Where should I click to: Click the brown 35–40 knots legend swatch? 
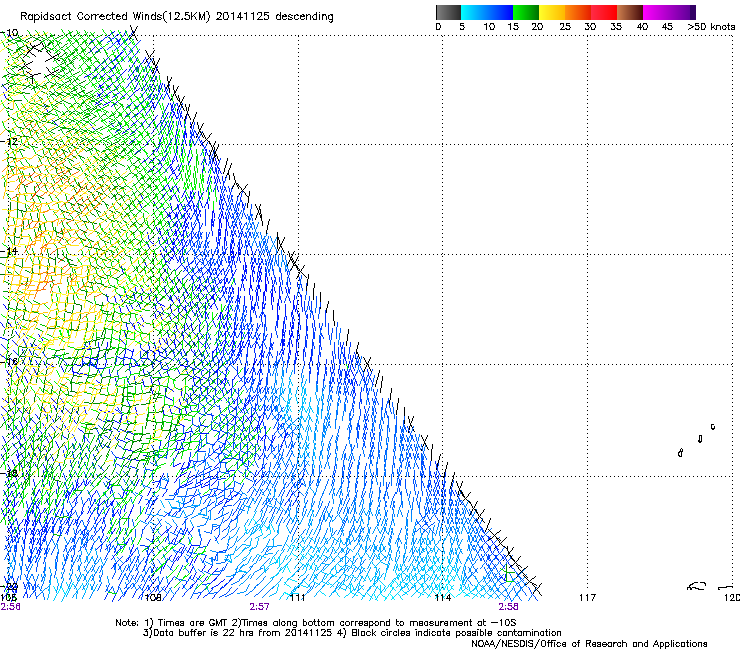pyautogui.click(x=630, y=12)
